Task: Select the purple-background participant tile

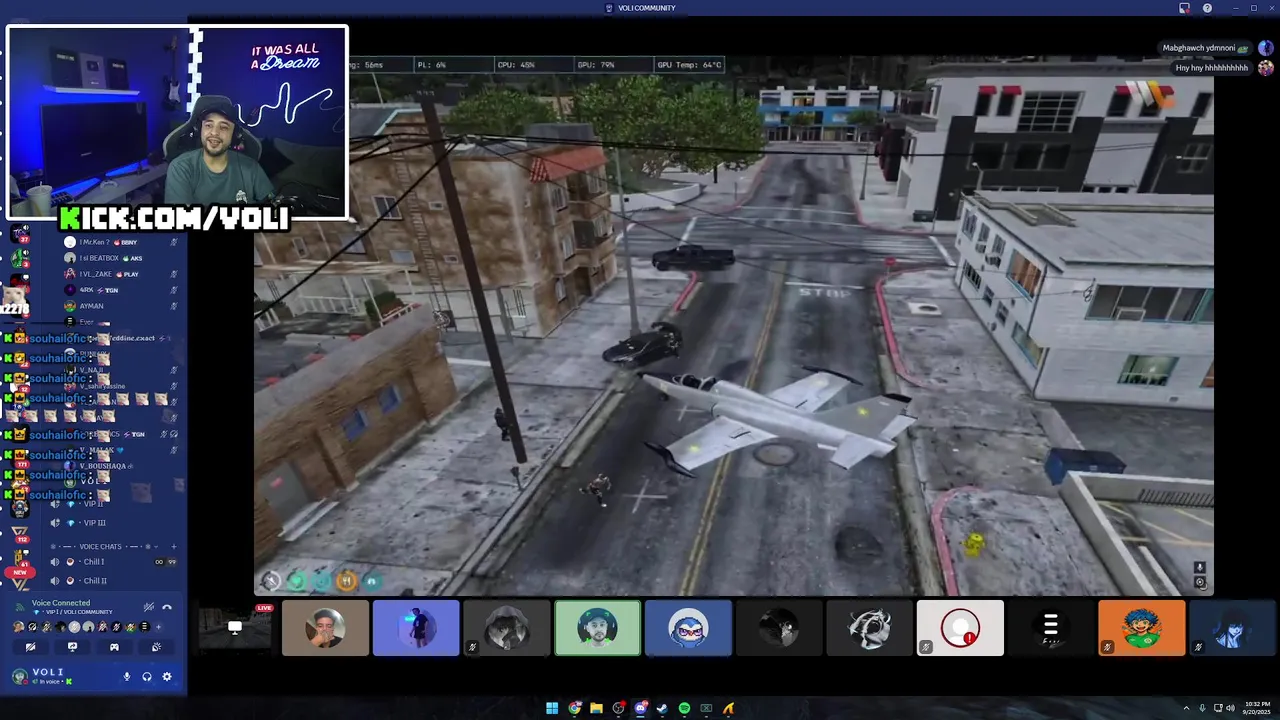Action: [x=416, y=628]
